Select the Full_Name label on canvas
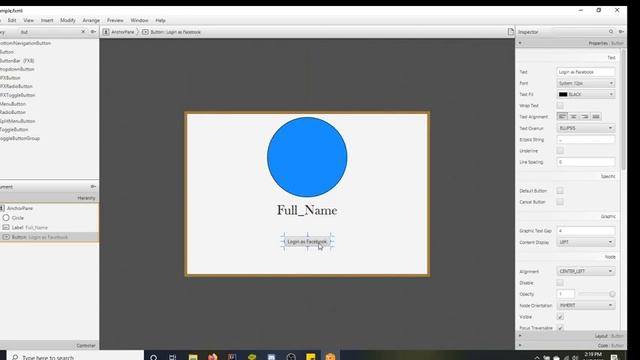 (x=307, y=210)
